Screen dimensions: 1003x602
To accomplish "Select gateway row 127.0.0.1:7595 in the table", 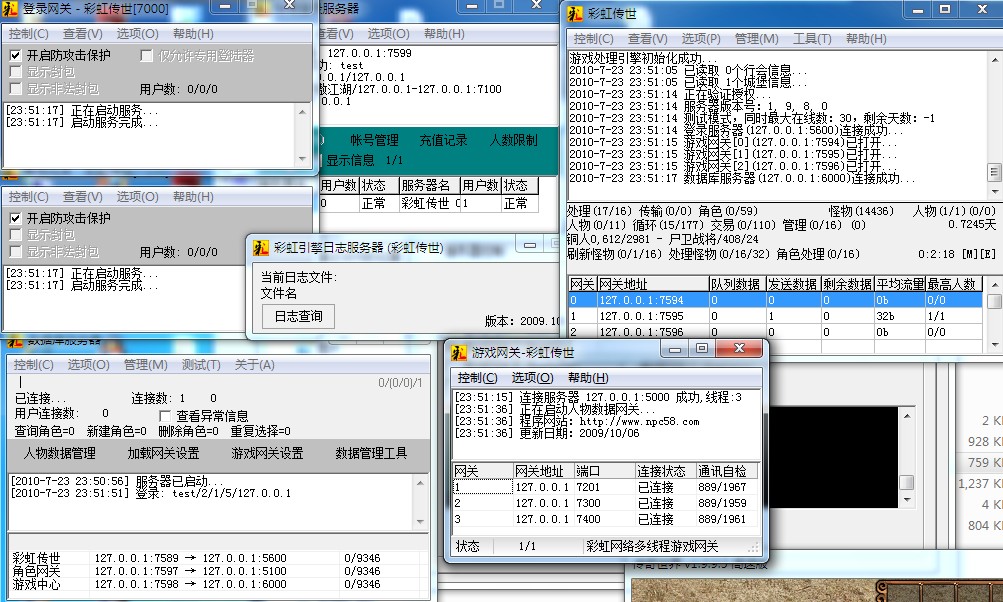I will [x=627, y=316].
